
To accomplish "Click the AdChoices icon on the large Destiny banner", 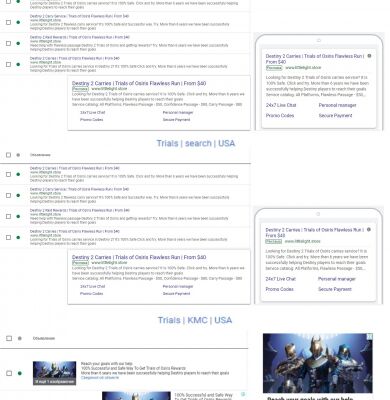I will (370, 337).
